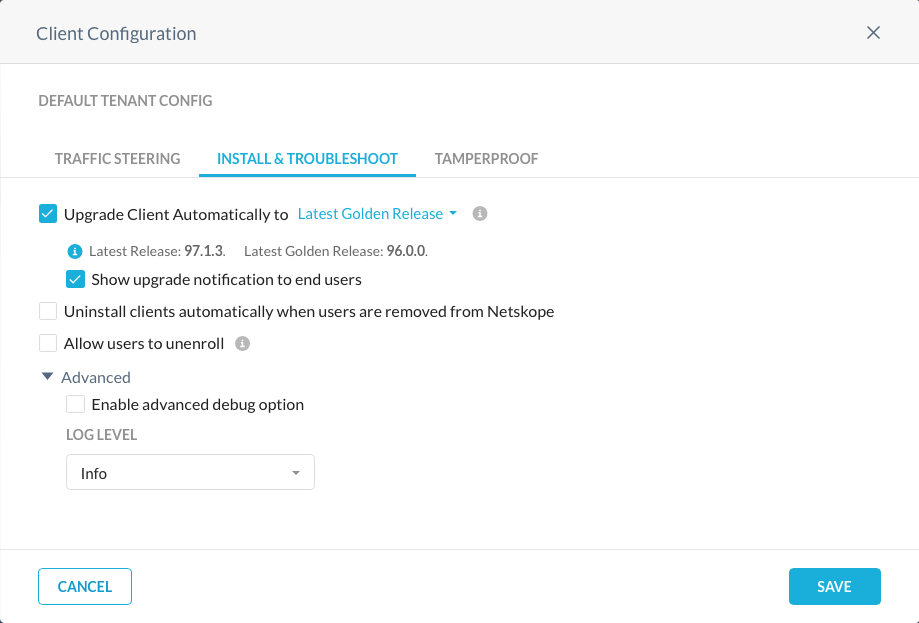Click the dropdown arrow on the Log Level field
This screenshot has height=623, width=919.
(x=296, y=471)
